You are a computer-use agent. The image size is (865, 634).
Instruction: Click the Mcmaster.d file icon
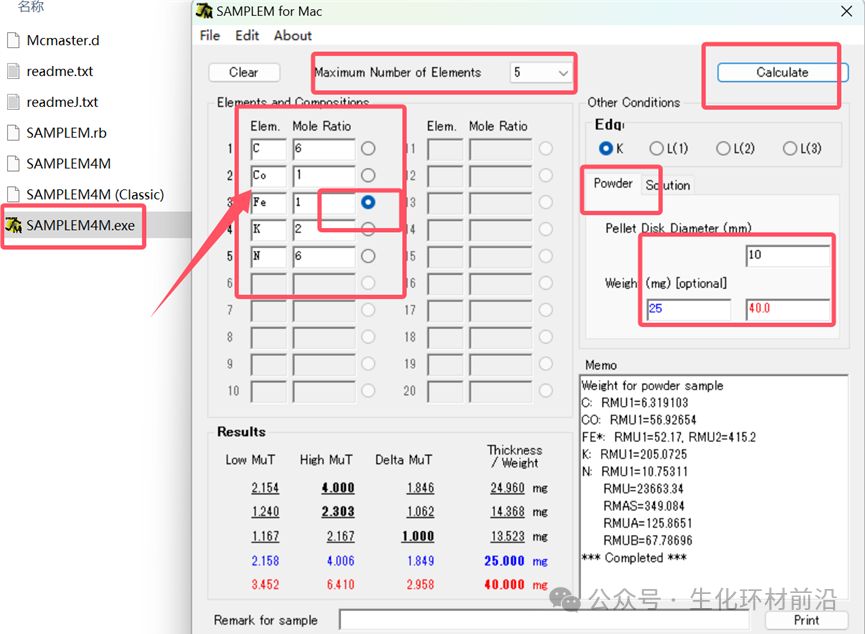click(13, 40)
